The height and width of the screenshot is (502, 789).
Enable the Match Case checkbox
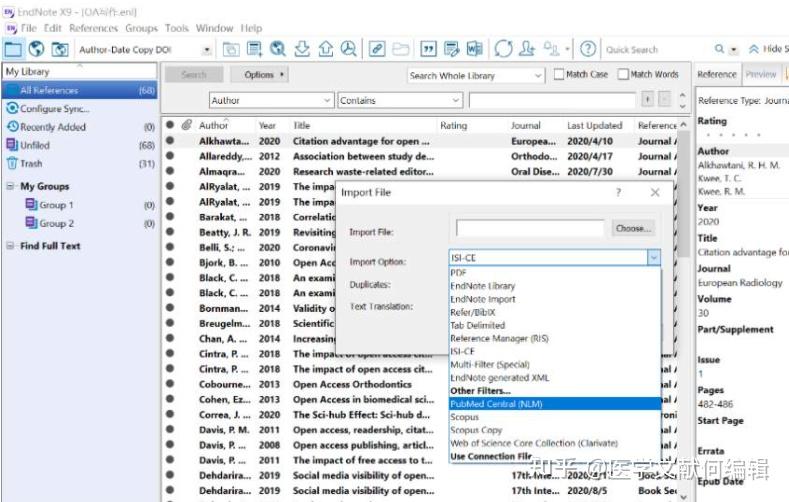click(x=559, y=74)
